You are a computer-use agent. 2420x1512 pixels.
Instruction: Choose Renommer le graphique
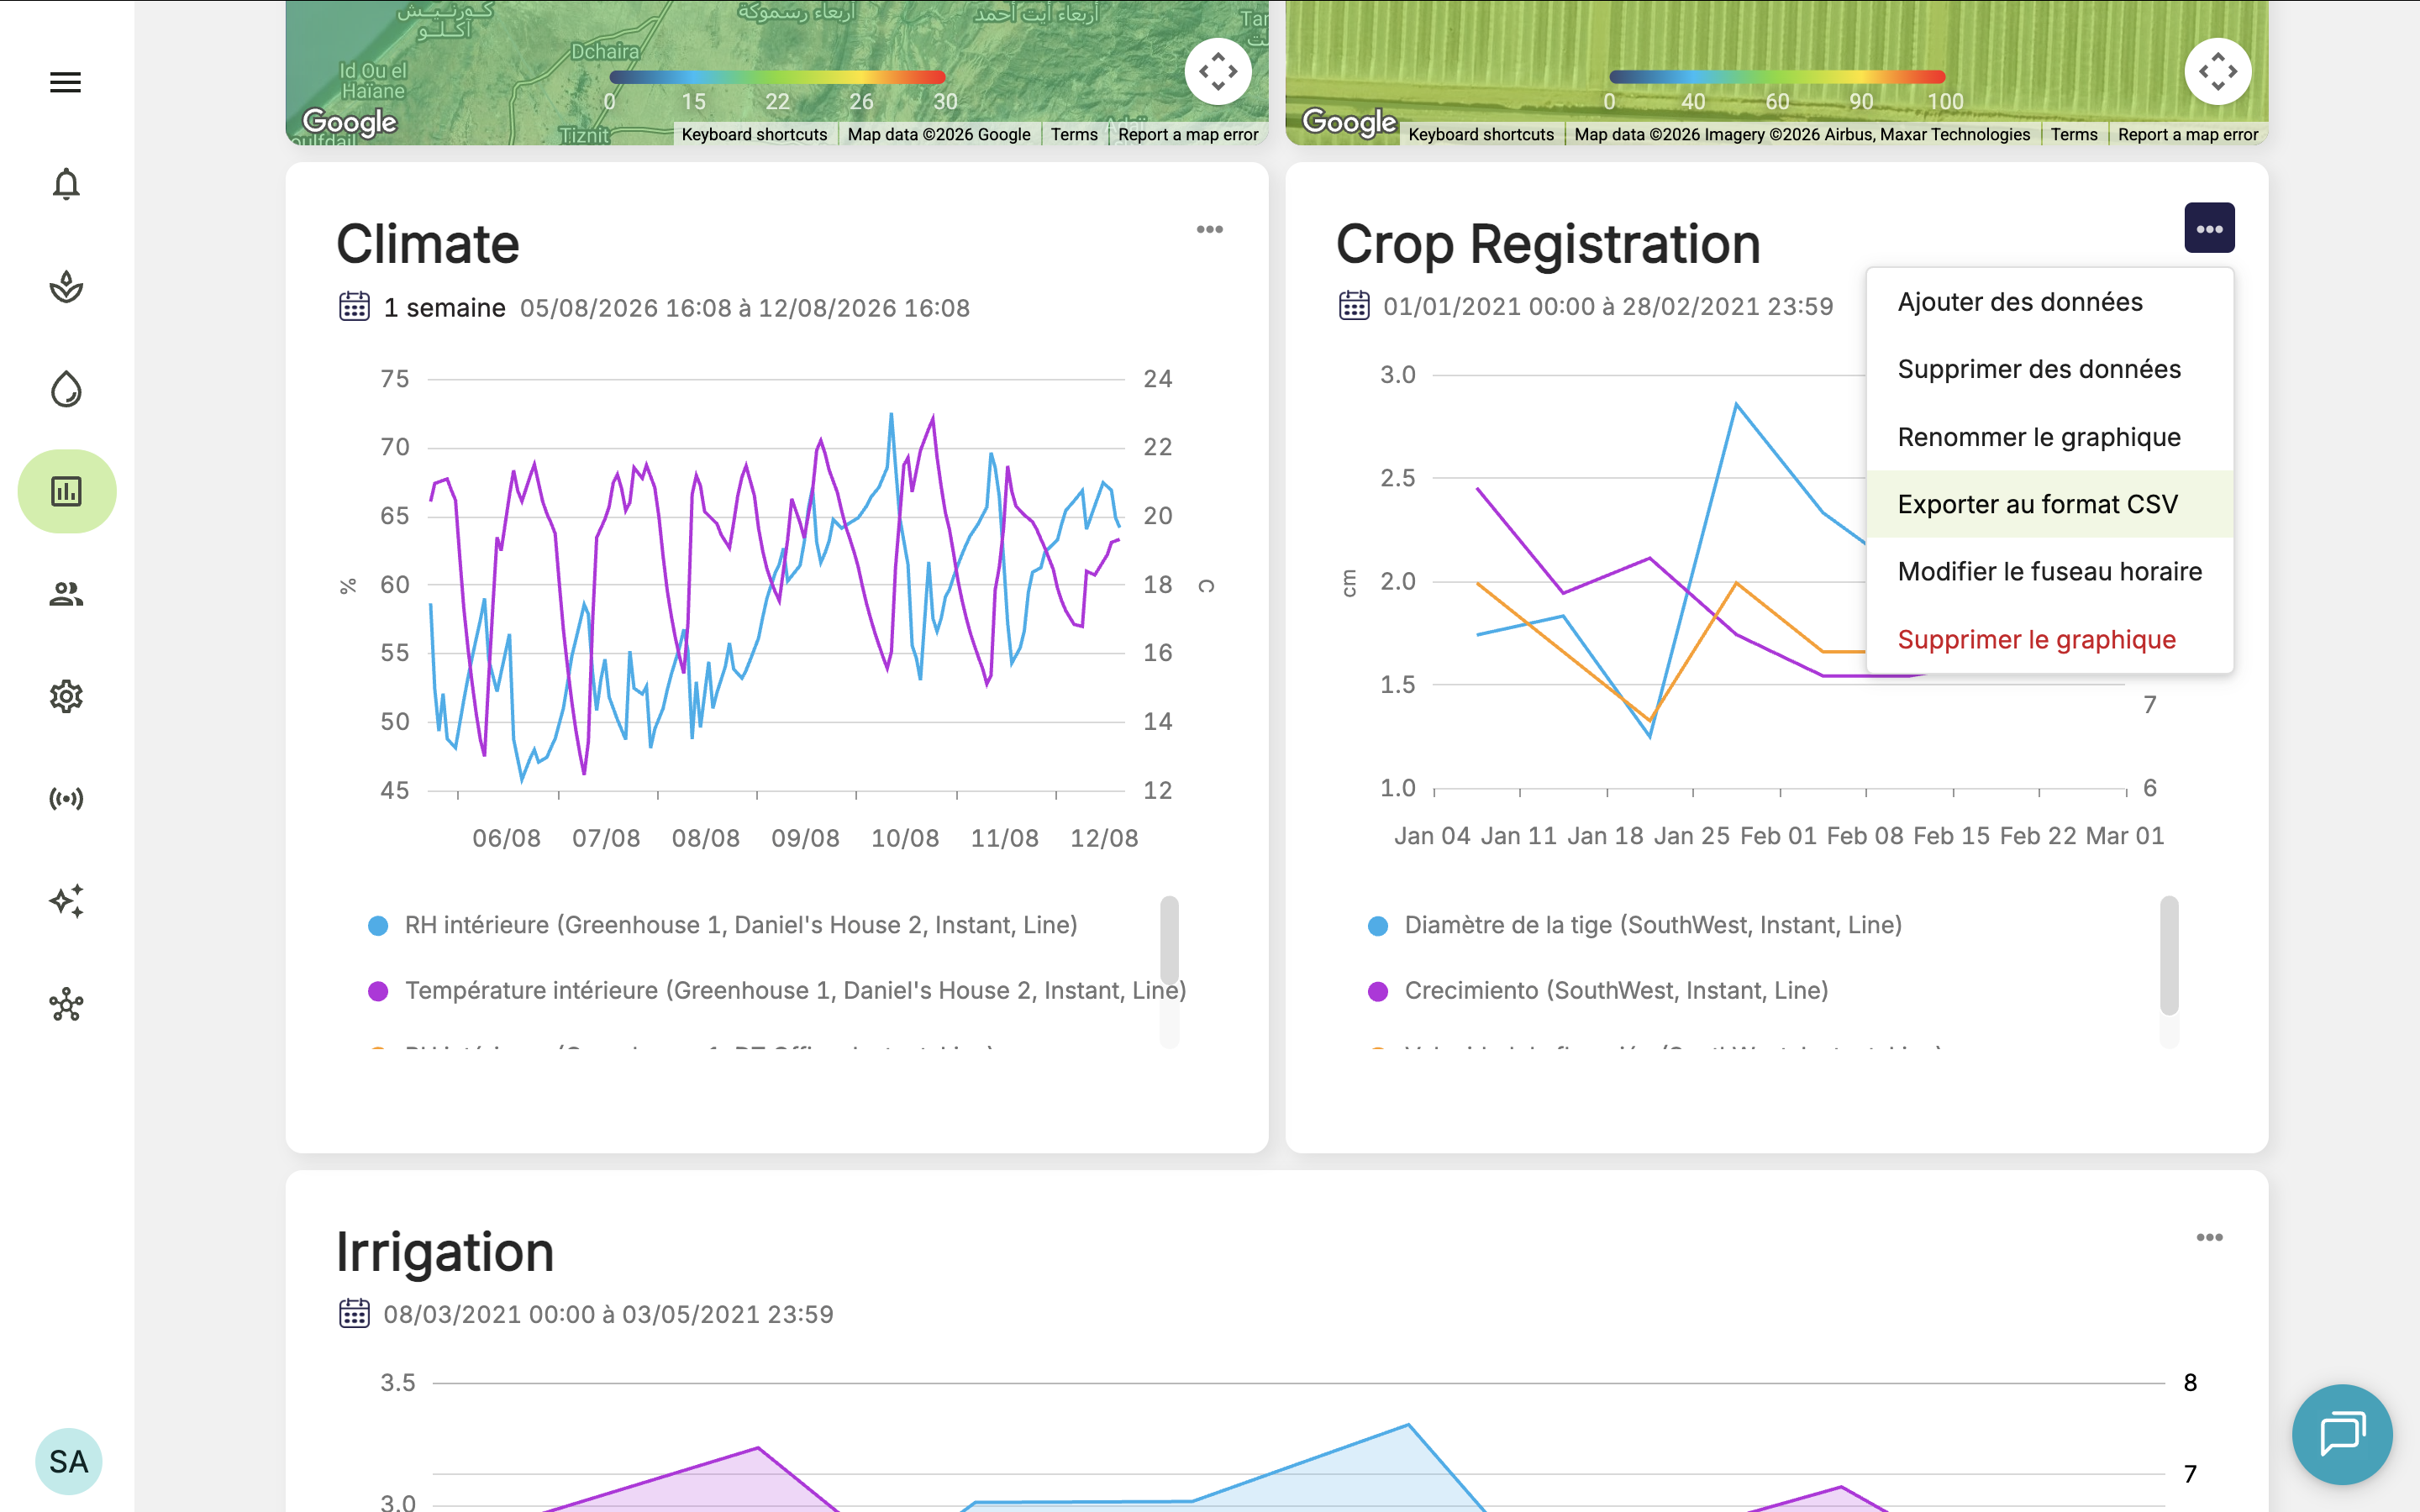(x=2050, y=437)
